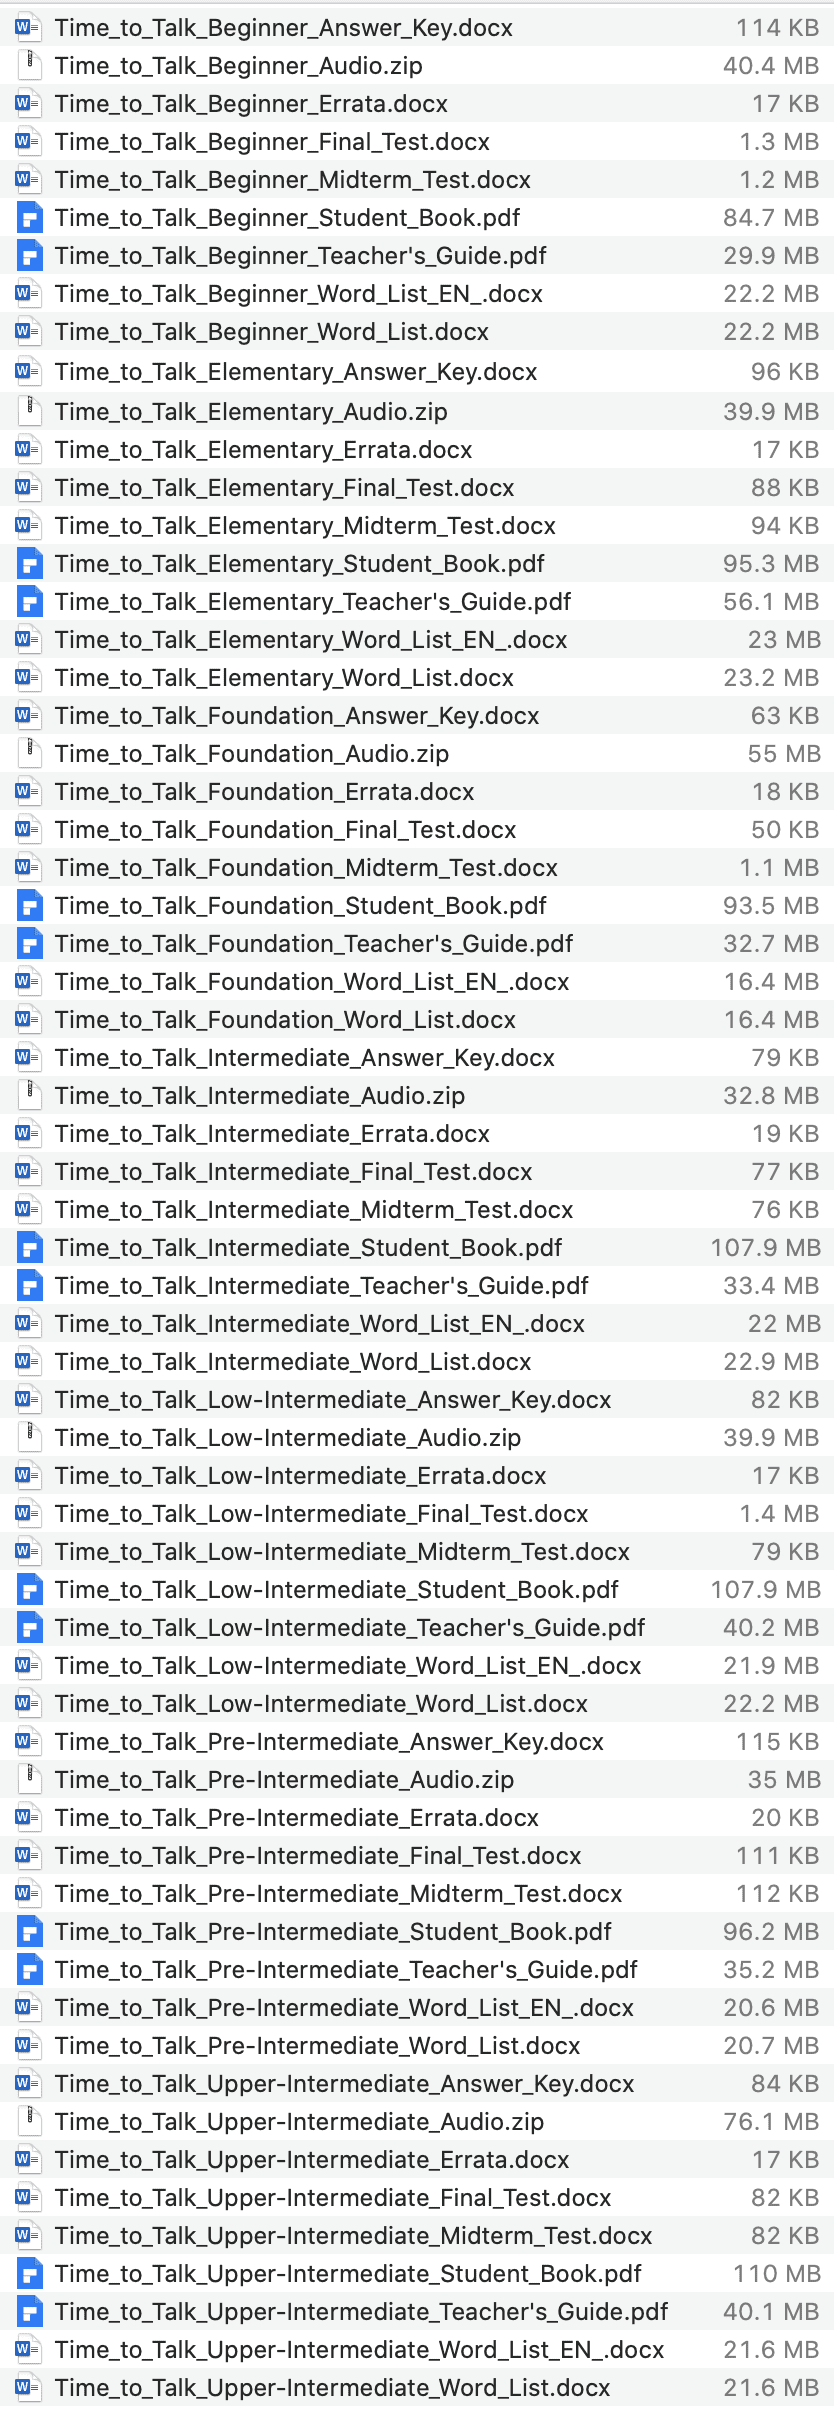
Task: Select Time_to_Talk_Low-Intermediate_Answer_Key.docx file name
Action: 332,1400
